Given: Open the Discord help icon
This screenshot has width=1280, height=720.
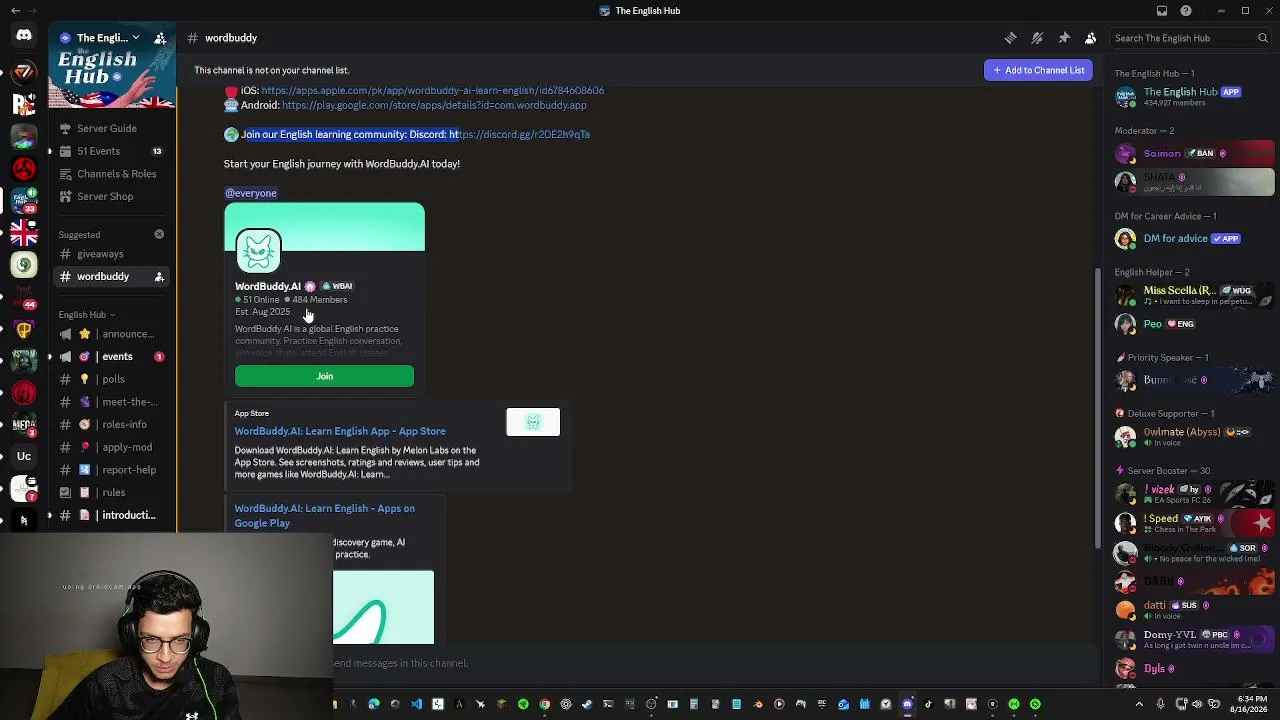Looking at the screenshot, I should click(1186, 11).
